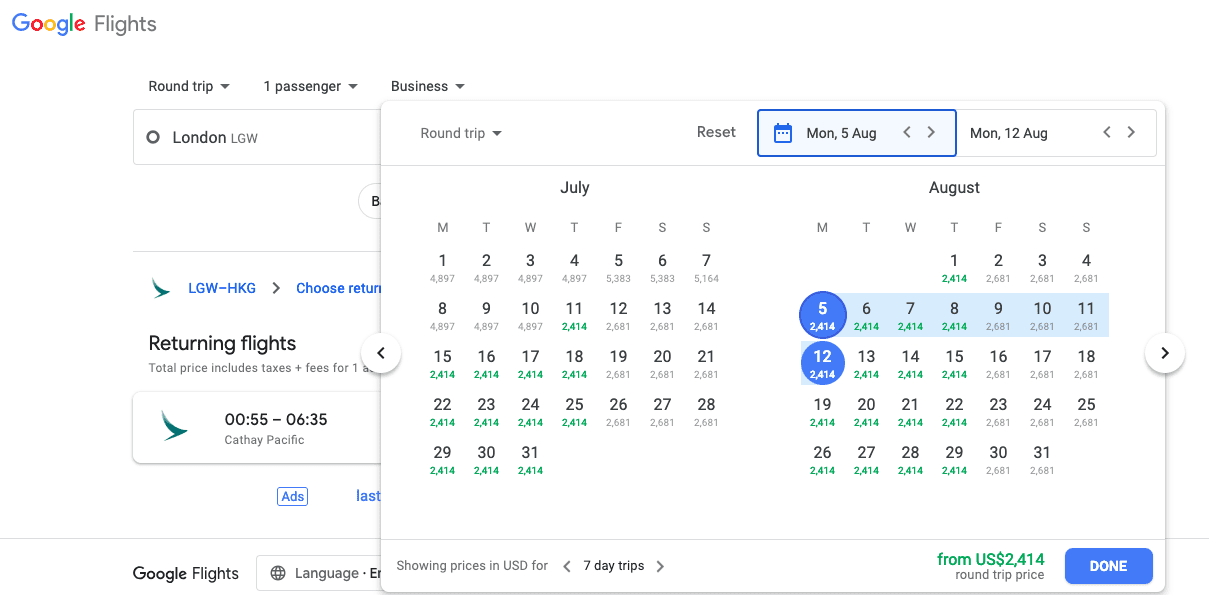Click the DONE button
Screen dimensions: 1209x595
coord(1108,566)
